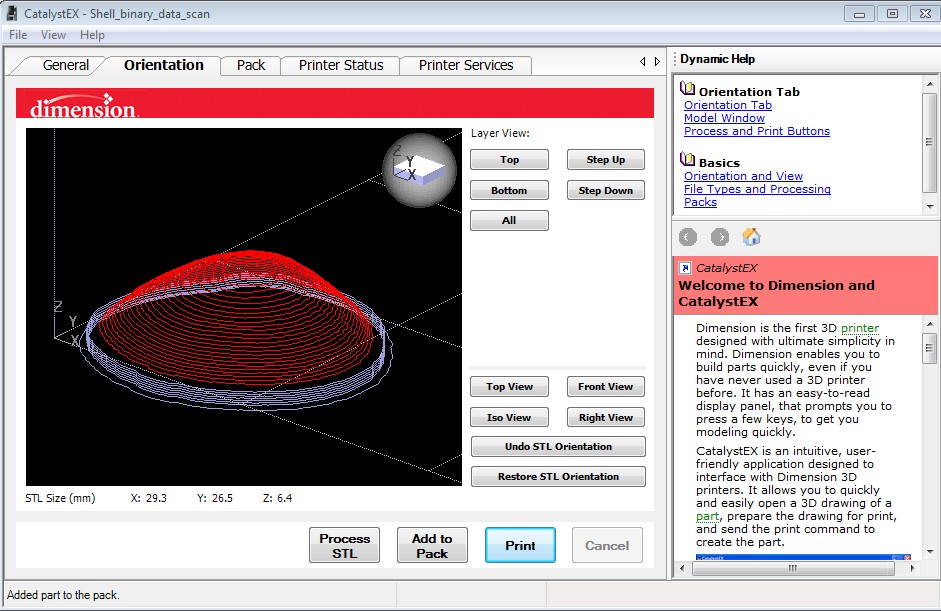This screenshot has height=611, width=941.
Task: Click Undo STL Orientation
Action: click(x=558, y=447)
